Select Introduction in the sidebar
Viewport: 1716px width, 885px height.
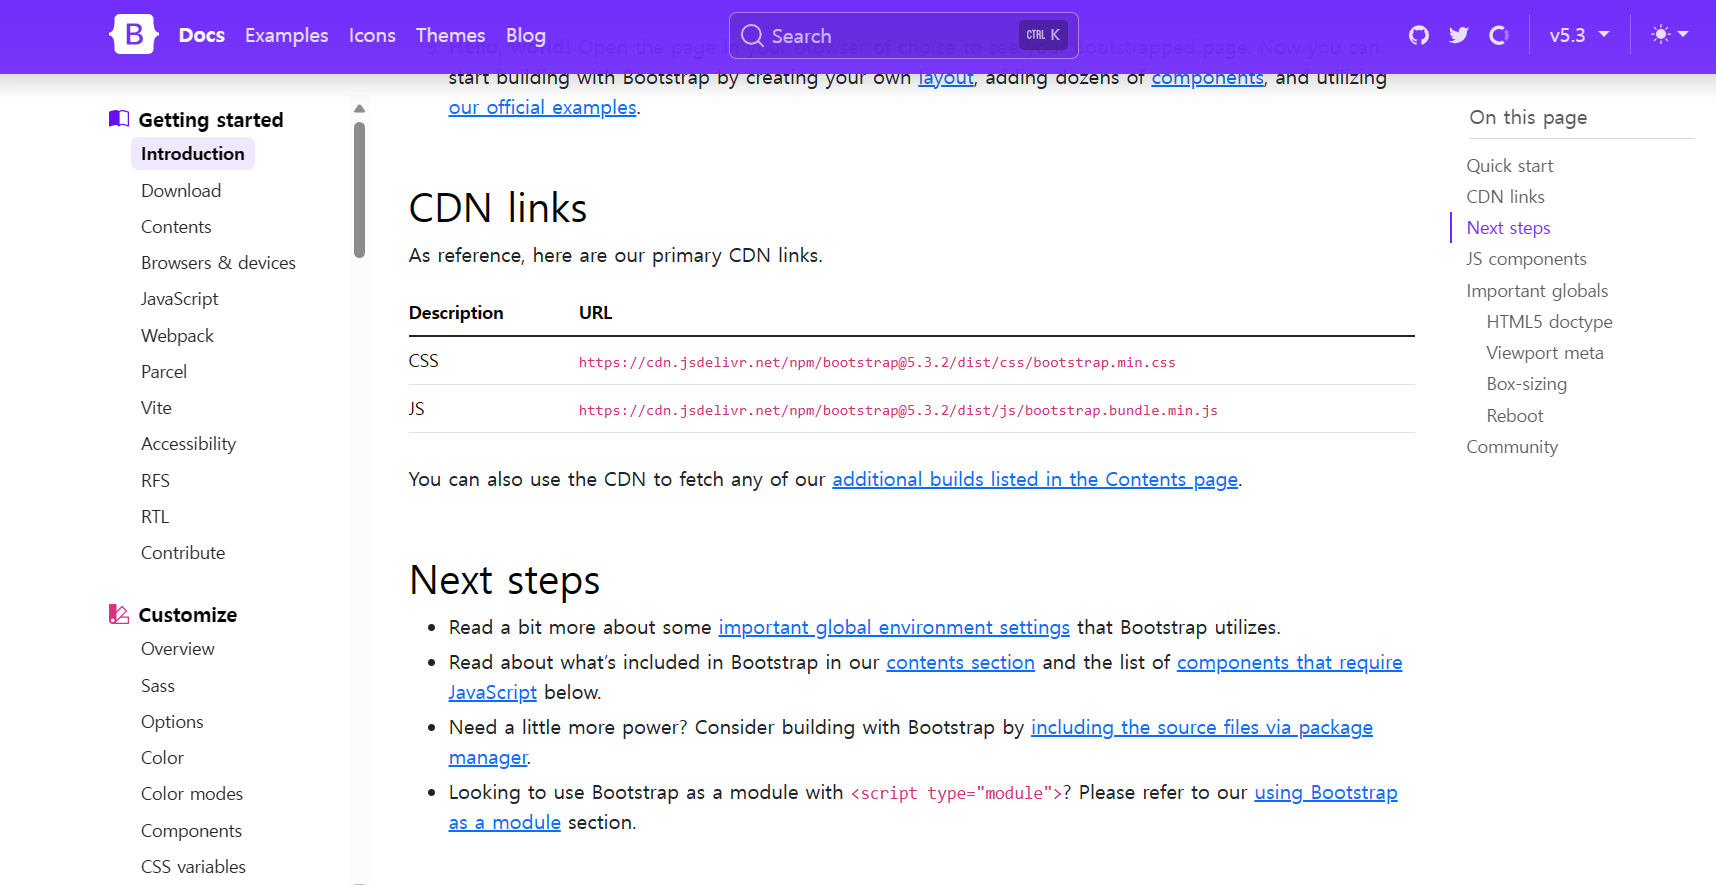(193, 154)
